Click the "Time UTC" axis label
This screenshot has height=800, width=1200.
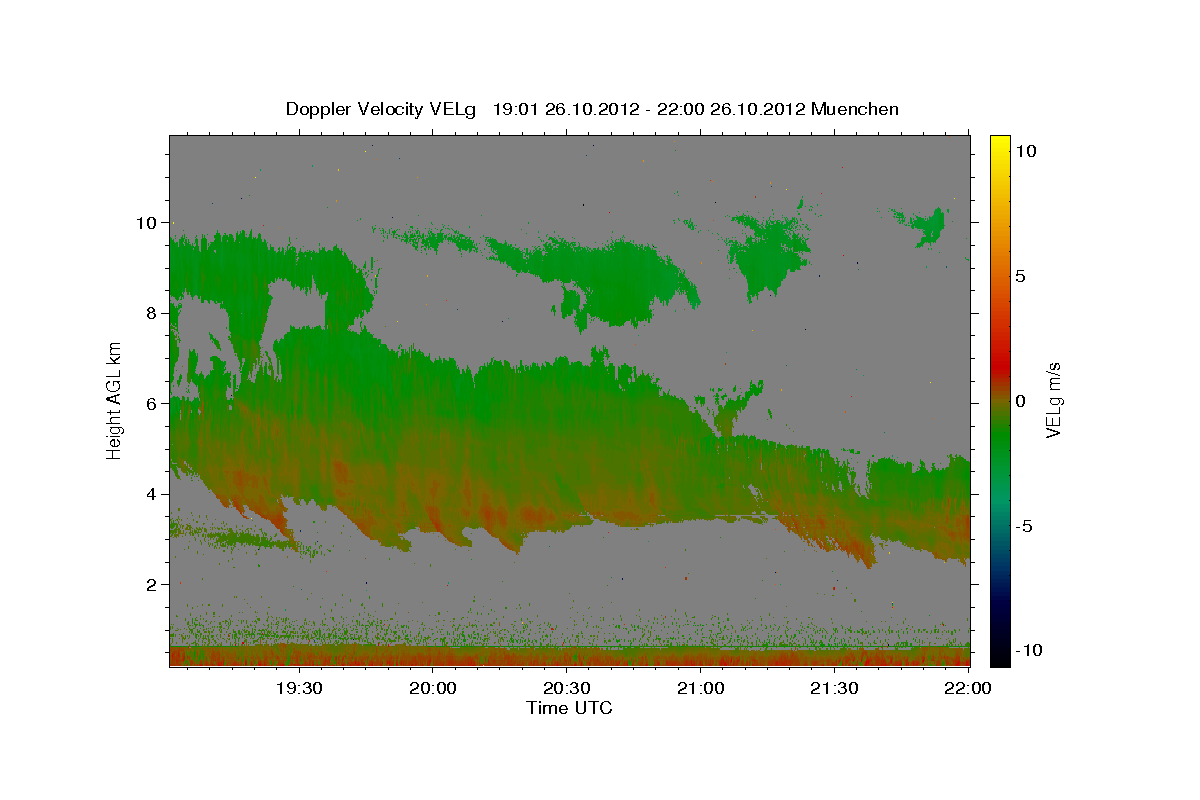click(x=569, y=708)
